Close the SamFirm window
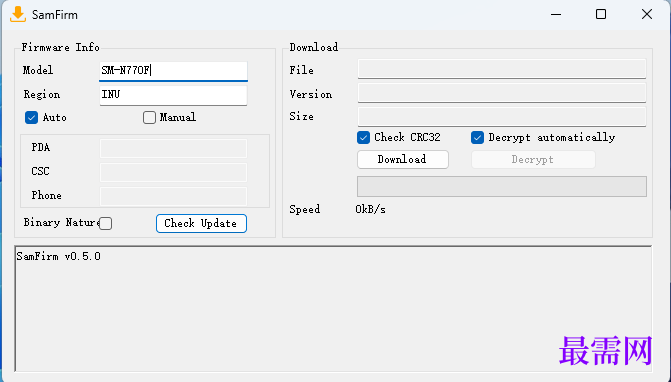Viewport: 671px width, 382px height. pos(647,14)
